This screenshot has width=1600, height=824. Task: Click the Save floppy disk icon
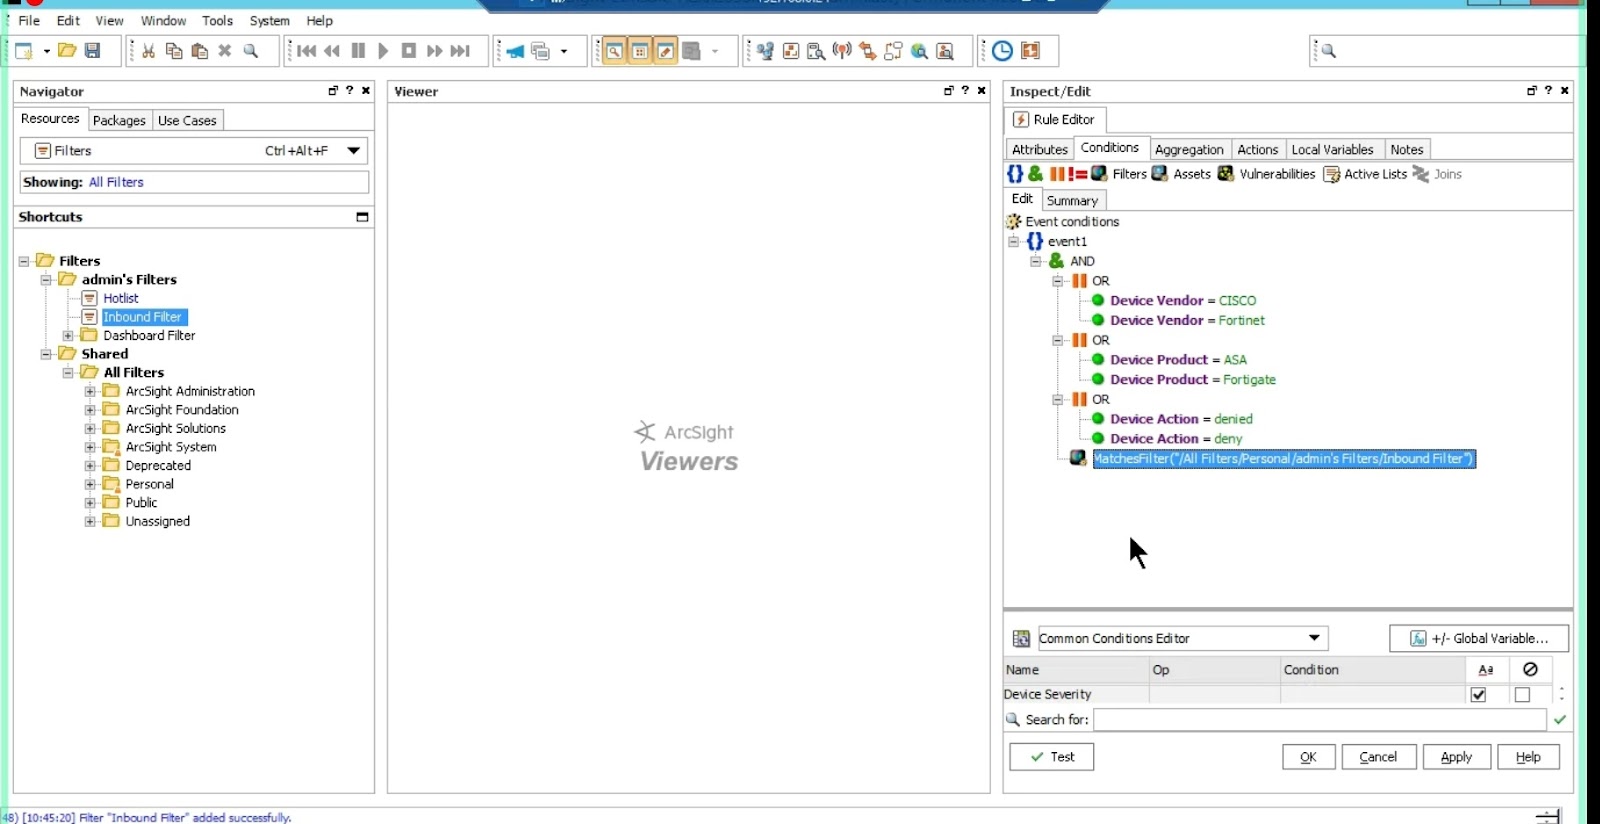[92, 51]
